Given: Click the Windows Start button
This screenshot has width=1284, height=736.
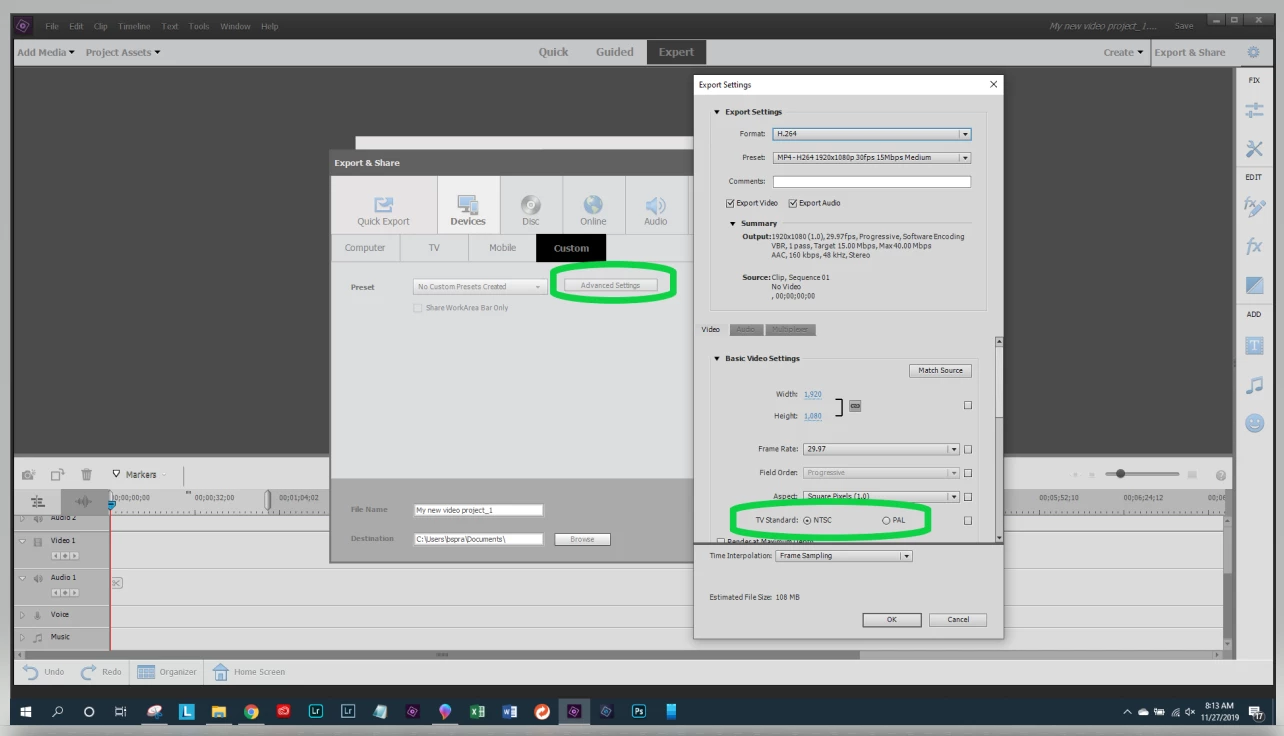Looking at the screenshot, I should pyautogui.click(x=26, y=712).
